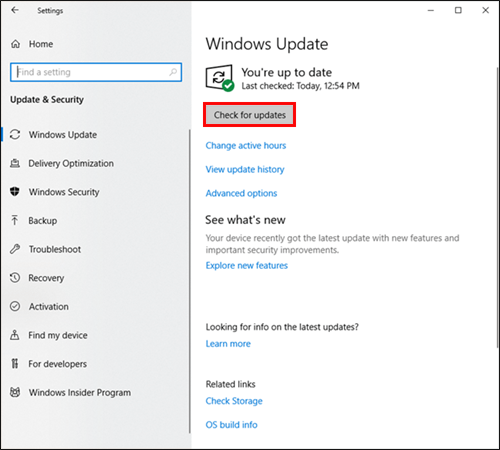This screenshot has height=450, width=500.
Task: Click the For developers tools icon
Action: (x=15, y=364)
